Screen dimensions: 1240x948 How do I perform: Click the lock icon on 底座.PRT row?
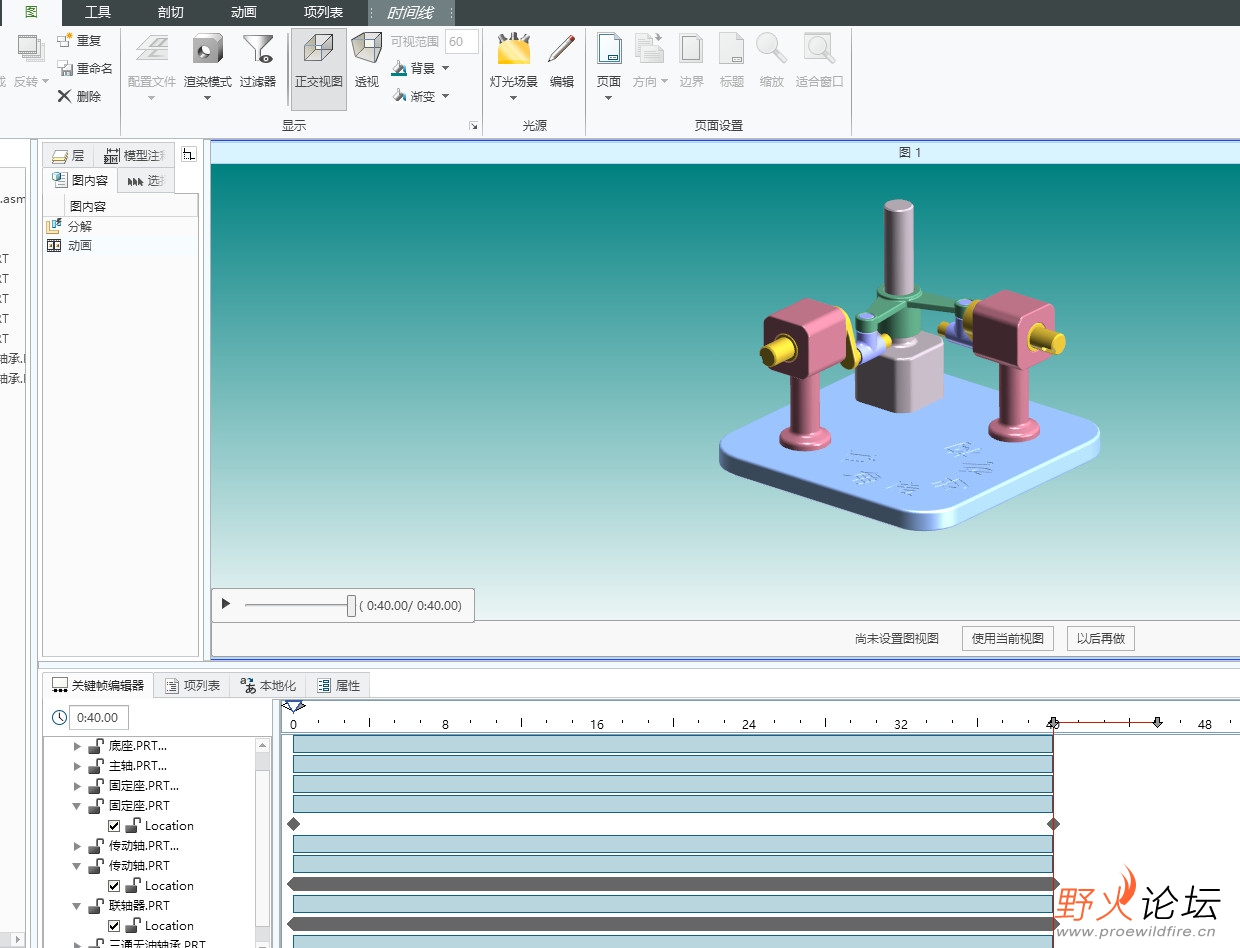coord(96,745)
